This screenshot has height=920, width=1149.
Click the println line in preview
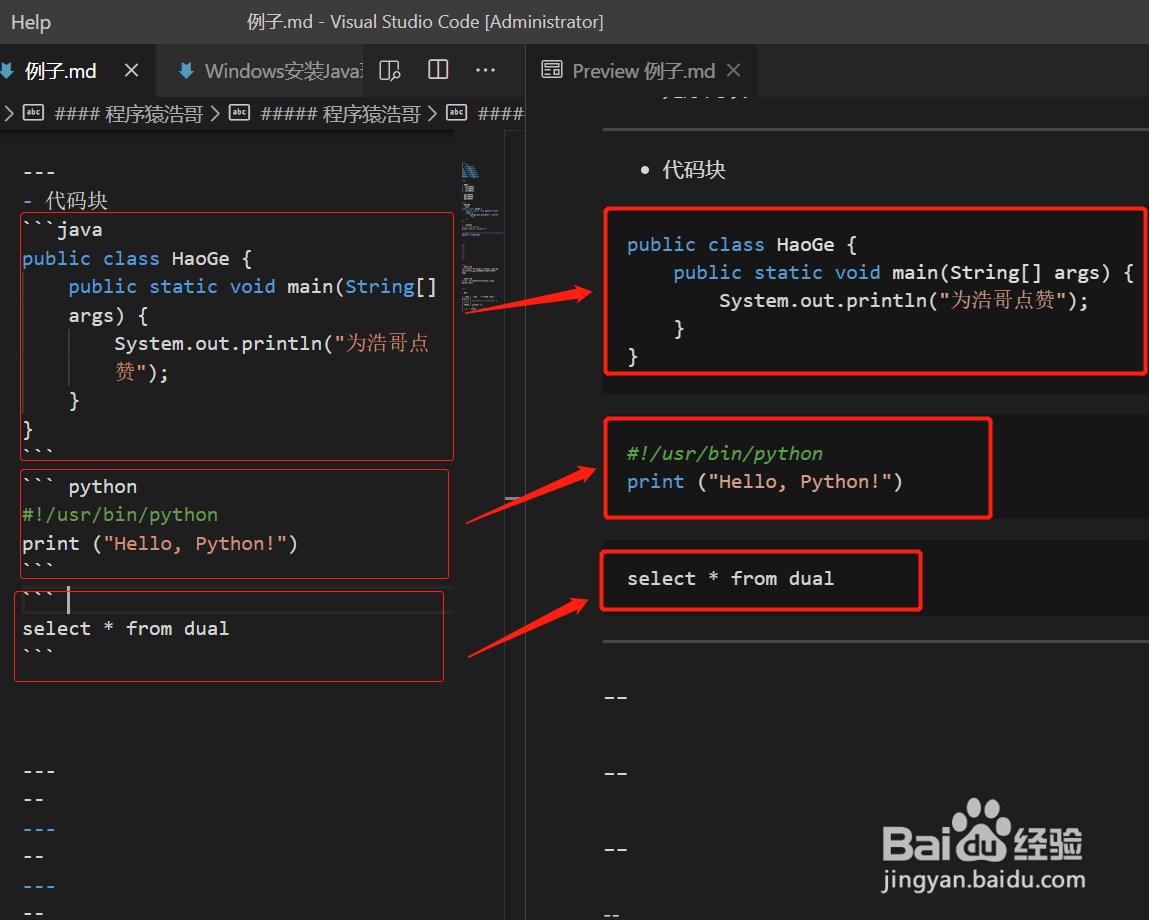pyautogui.click(x=904, y=301)
